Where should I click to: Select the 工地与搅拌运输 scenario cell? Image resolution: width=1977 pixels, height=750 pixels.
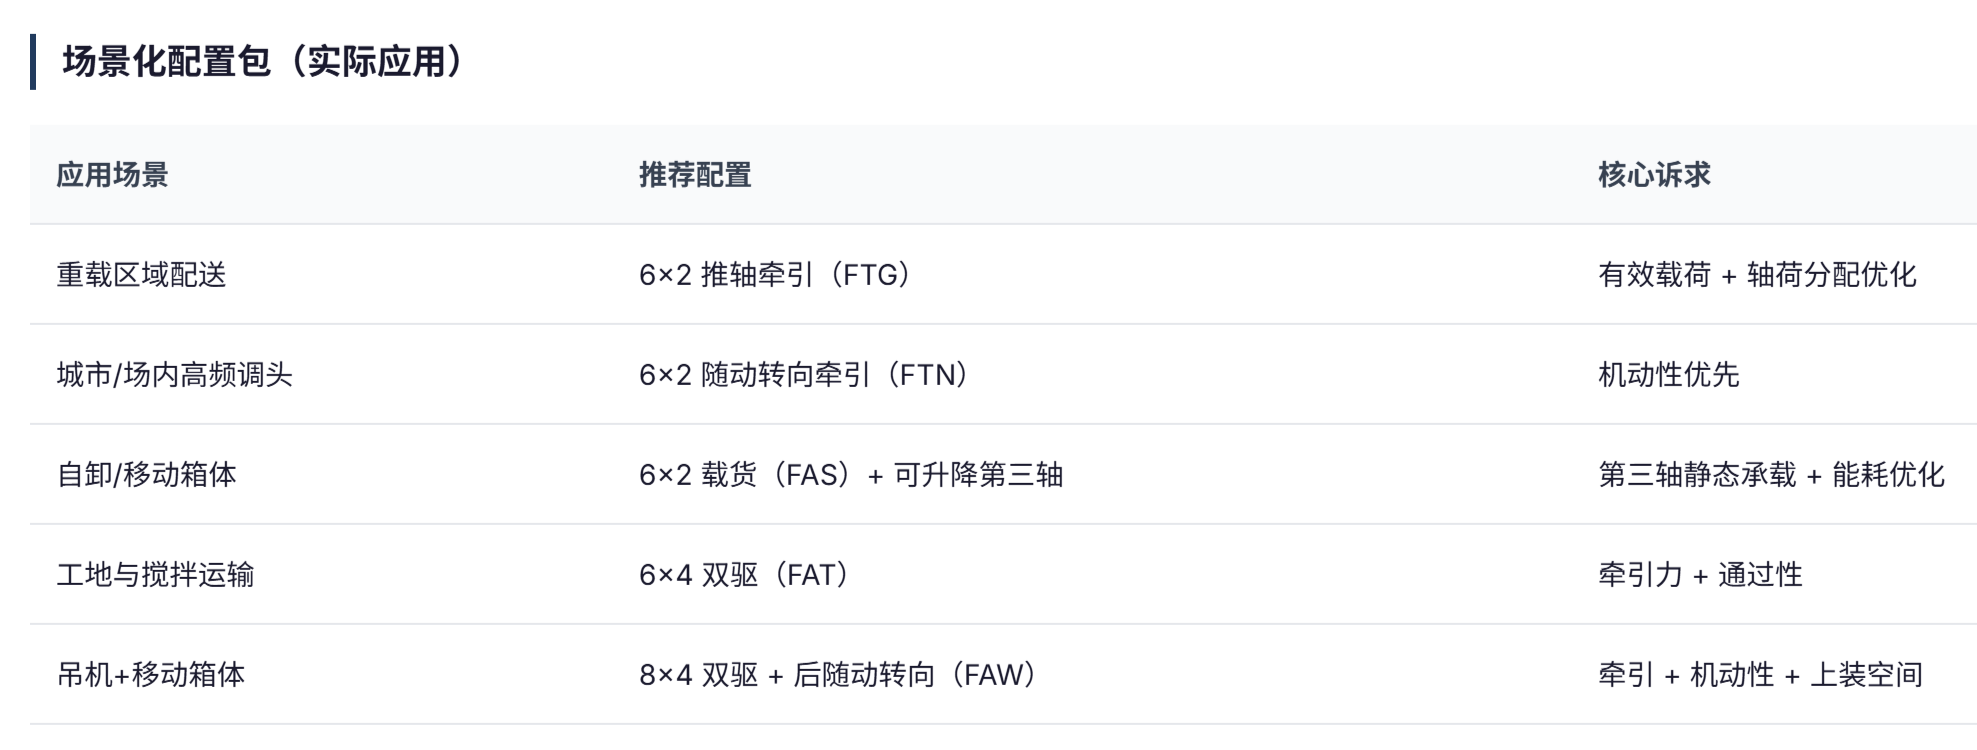[155, 575]
